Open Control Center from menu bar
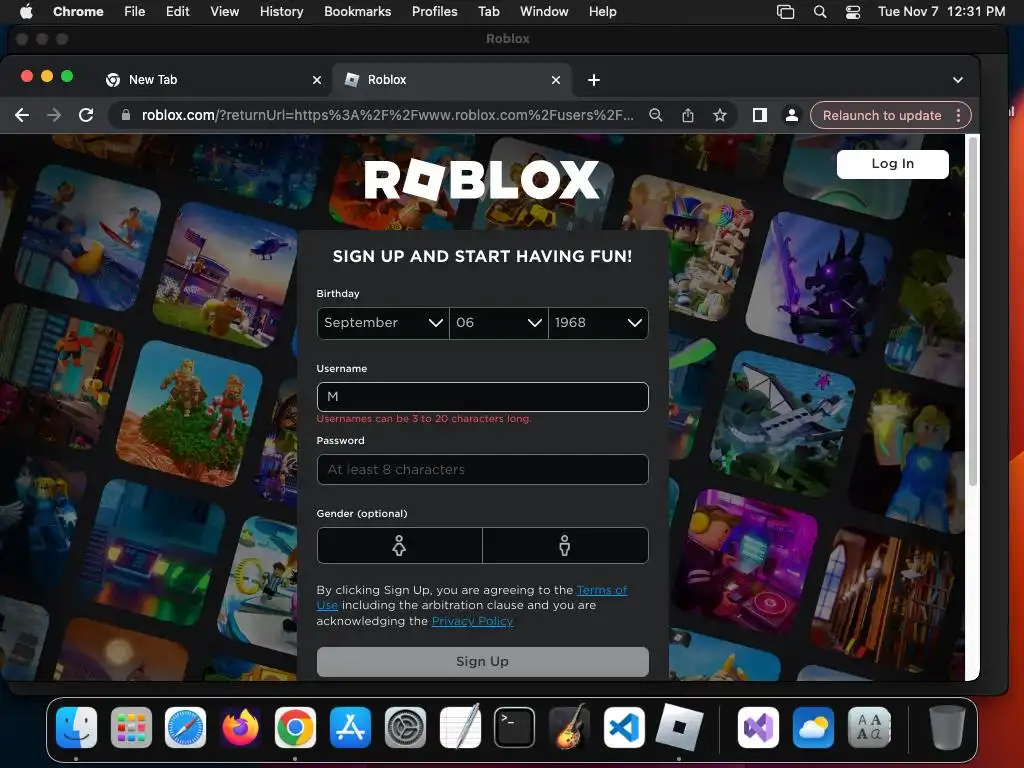 click(x=853, y=11)
